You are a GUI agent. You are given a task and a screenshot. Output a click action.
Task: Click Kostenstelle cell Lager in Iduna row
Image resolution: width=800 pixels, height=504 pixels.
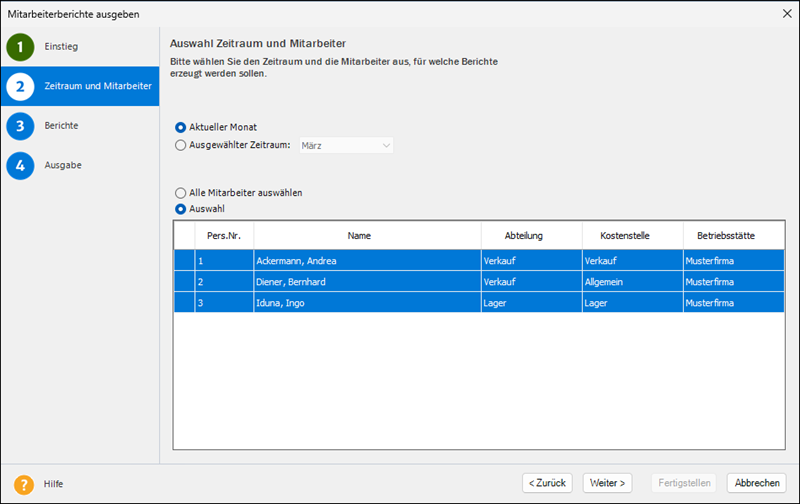click(633, 303)
